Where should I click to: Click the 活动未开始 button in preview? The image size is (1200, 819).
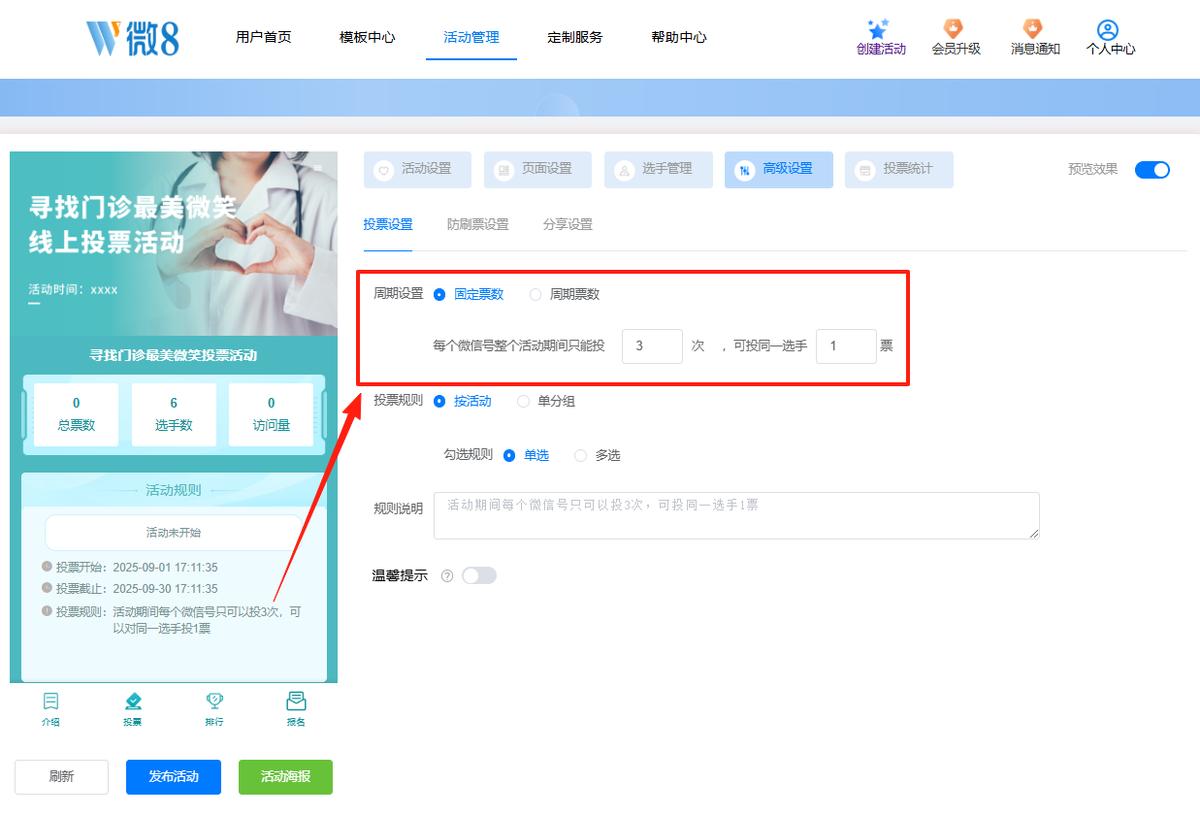174,533
